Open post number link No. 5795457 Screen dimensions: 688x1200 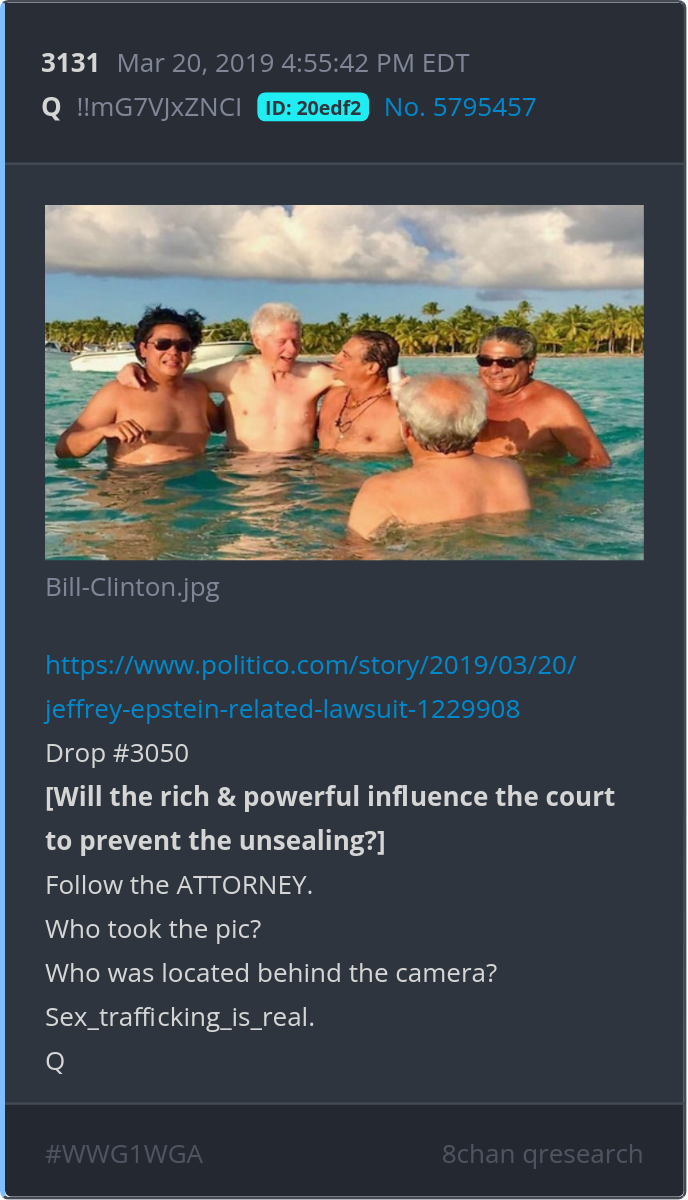(x=460, y=107)
